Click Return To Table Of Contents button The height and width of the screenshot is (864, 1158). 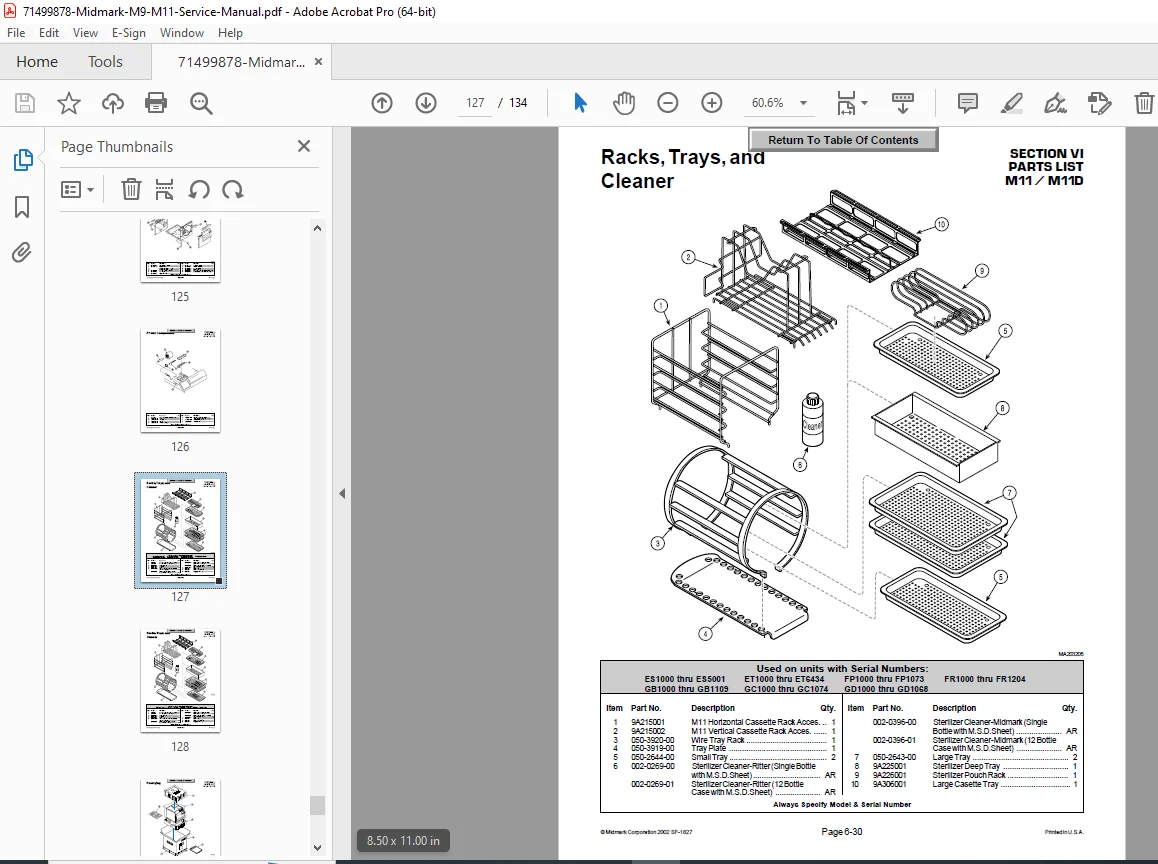point(843,140)
